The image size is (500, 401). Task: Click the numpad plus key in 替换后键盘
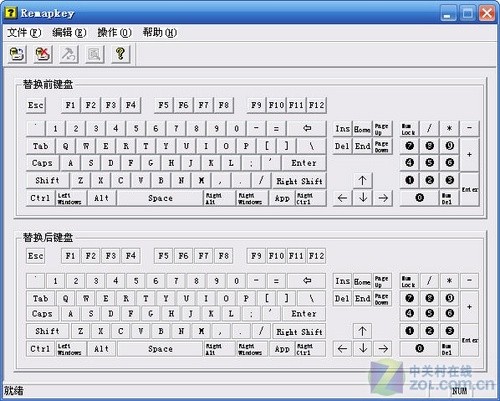pos(469,307)
